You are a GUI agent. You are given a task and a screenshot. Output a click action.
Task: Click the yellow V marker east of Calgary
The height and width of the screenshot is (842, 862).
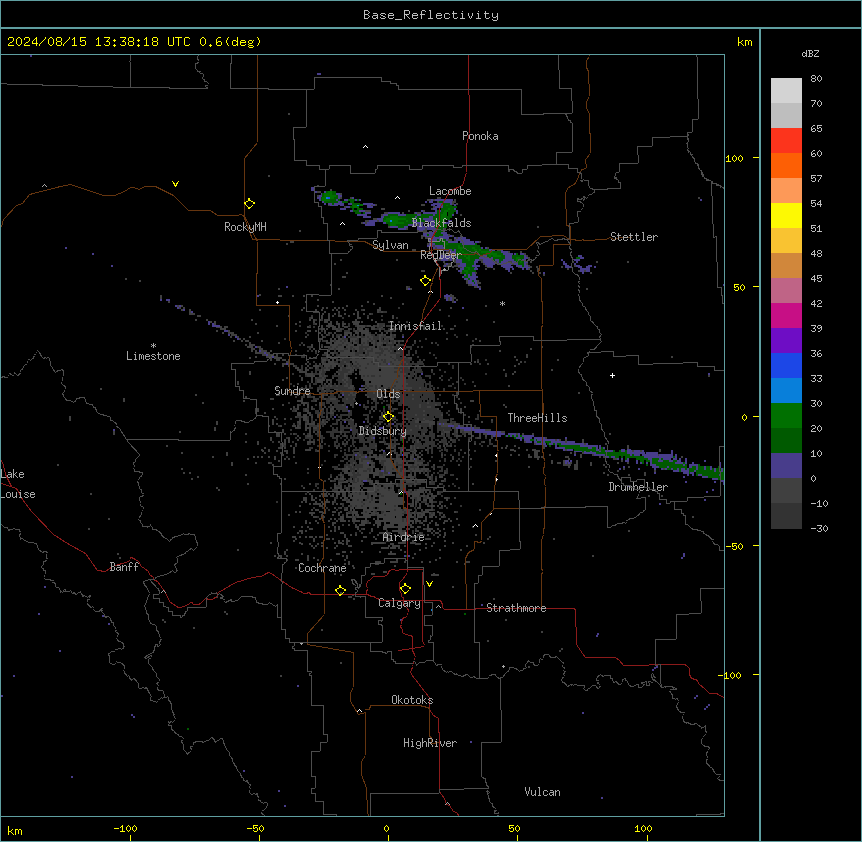click(429, 584)
